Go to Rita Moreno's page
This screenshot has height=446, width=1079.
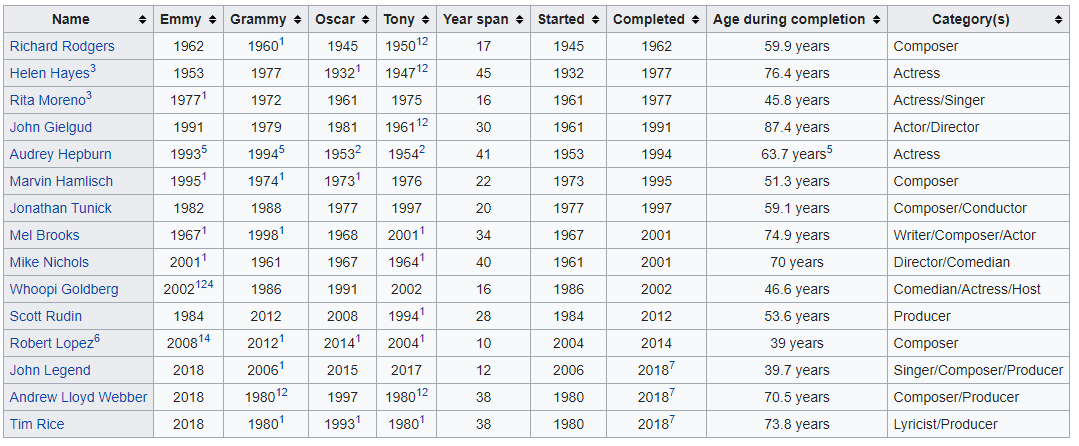[47, 100]
